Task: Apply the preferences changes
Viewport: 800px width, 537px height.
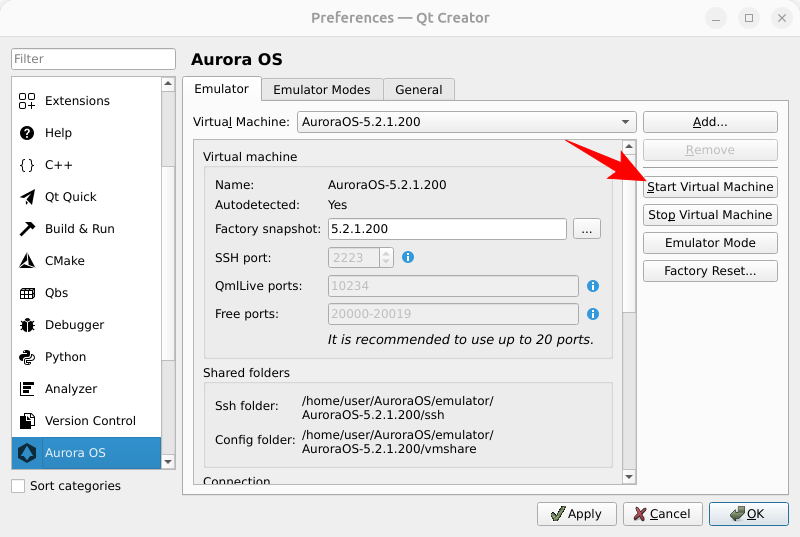Action: point(577,514)
